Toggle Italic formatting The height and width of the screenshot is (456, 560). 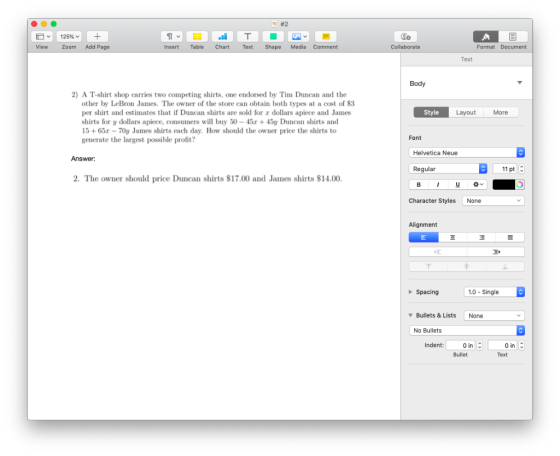pyautogui.click(x=438, y=185)
